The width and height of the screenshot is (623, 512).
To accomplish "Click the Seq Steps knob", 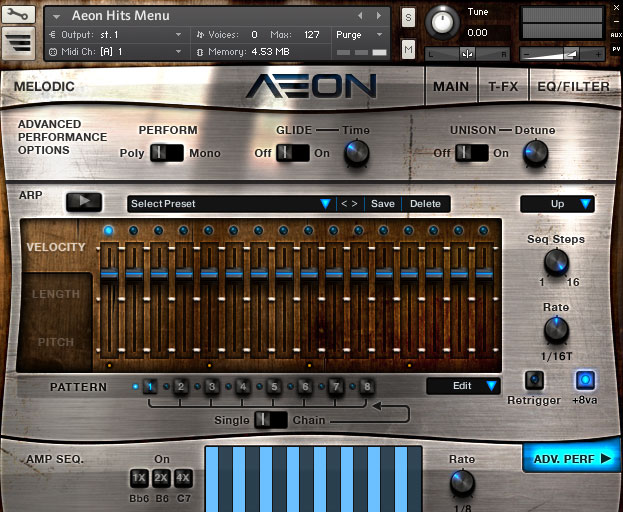I will (x=556, y=263).
